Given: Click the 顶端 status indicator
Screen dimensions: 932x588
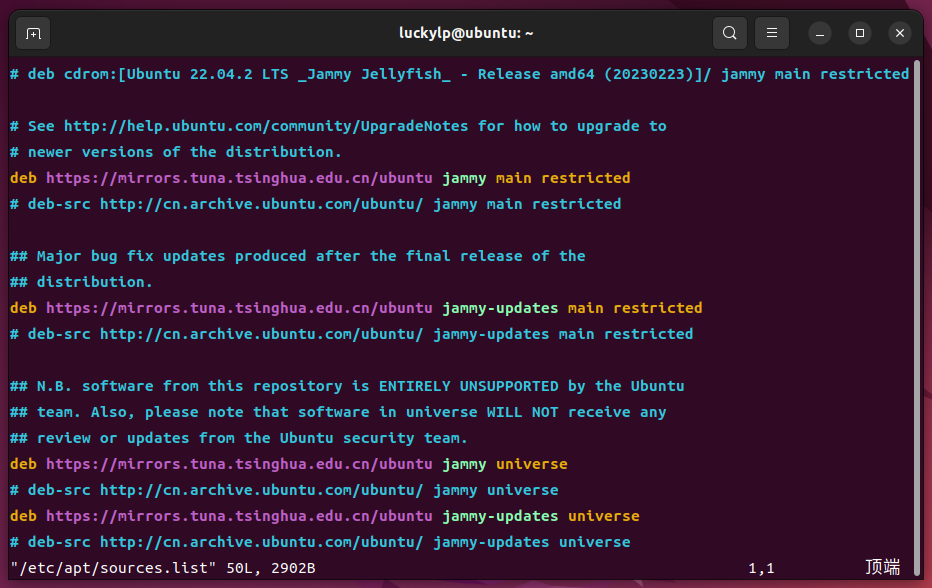Looking at the screenshot, I should [x=882, y=567].
